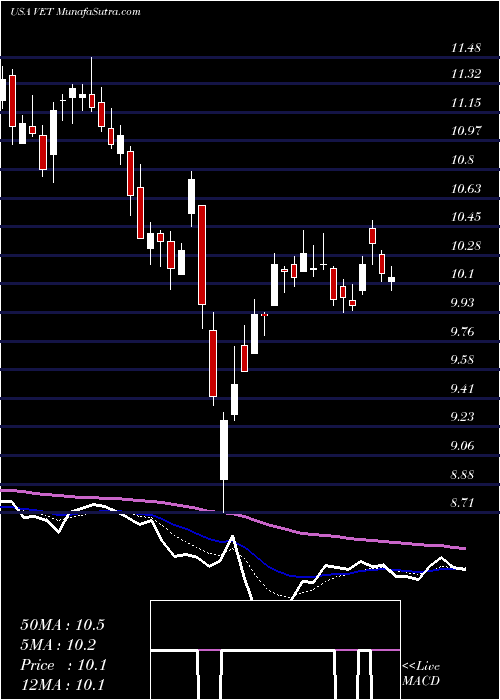The image size is (500, 700).
Task: Click the 5MA : 10.2 reading
Action: pyautogui.click(x=59, y=645)
